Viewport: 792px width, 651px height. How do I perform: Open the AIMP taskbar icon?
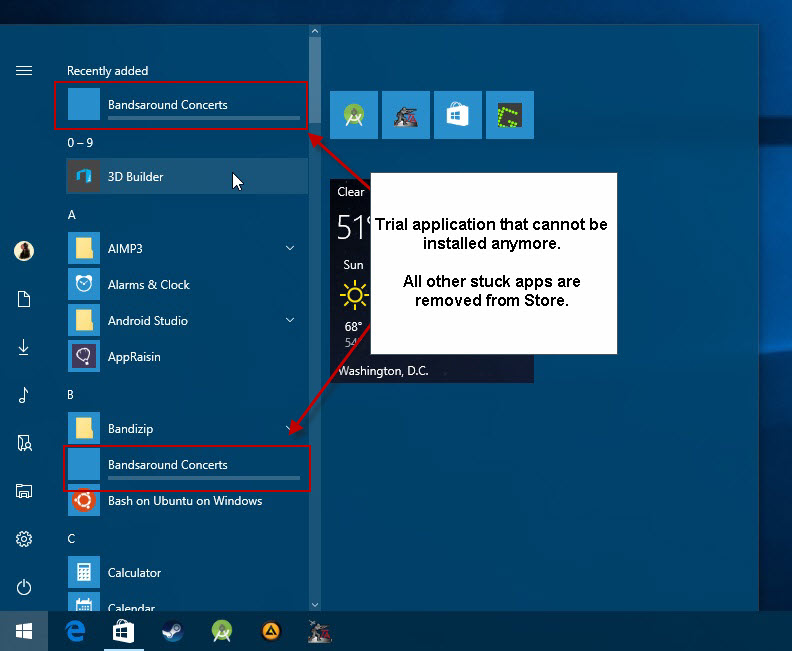[x=271, y=631]
